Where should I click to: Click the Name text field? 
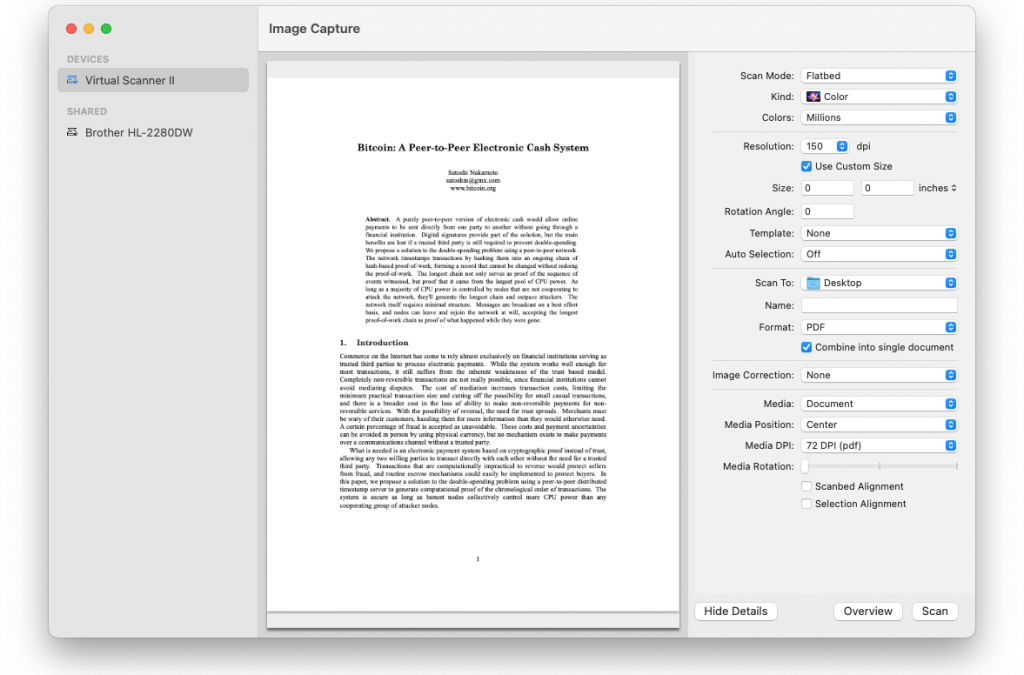pos(879,306)
